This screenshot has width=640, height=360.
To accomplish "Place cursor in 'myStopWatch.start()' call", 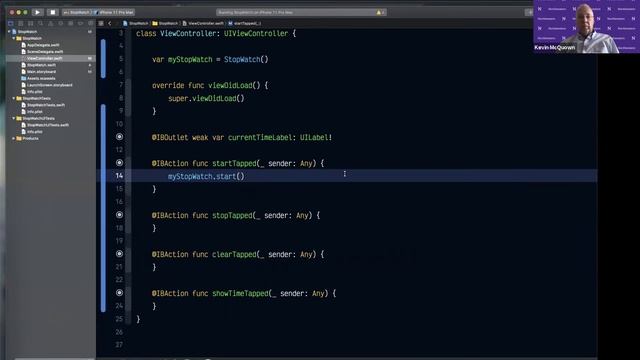I will pos(206,176).
